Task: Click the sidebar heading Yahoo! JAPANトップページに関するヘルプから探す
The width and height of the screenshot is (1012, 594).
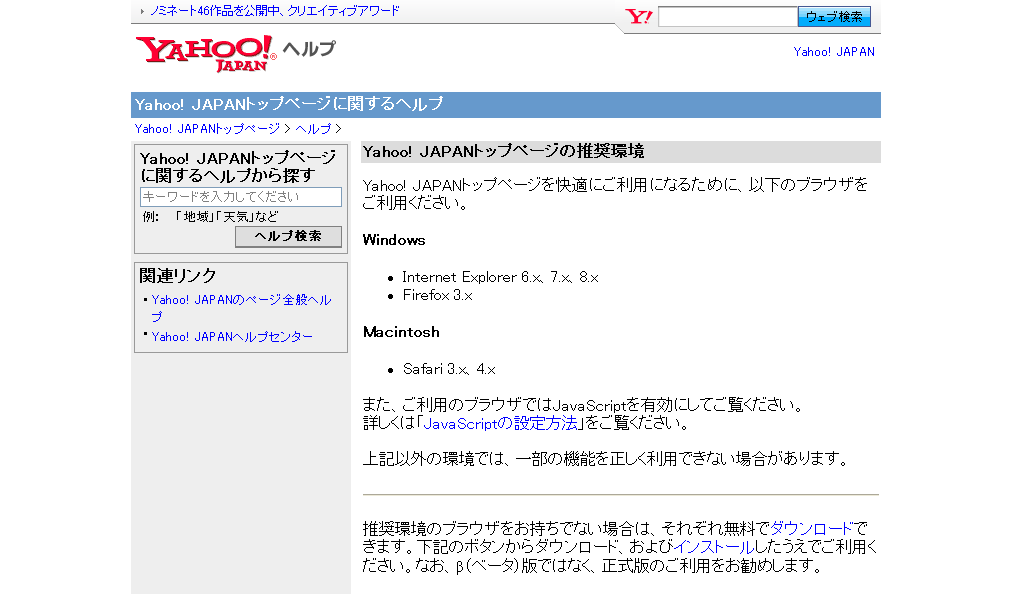Action: coord(238,167)
